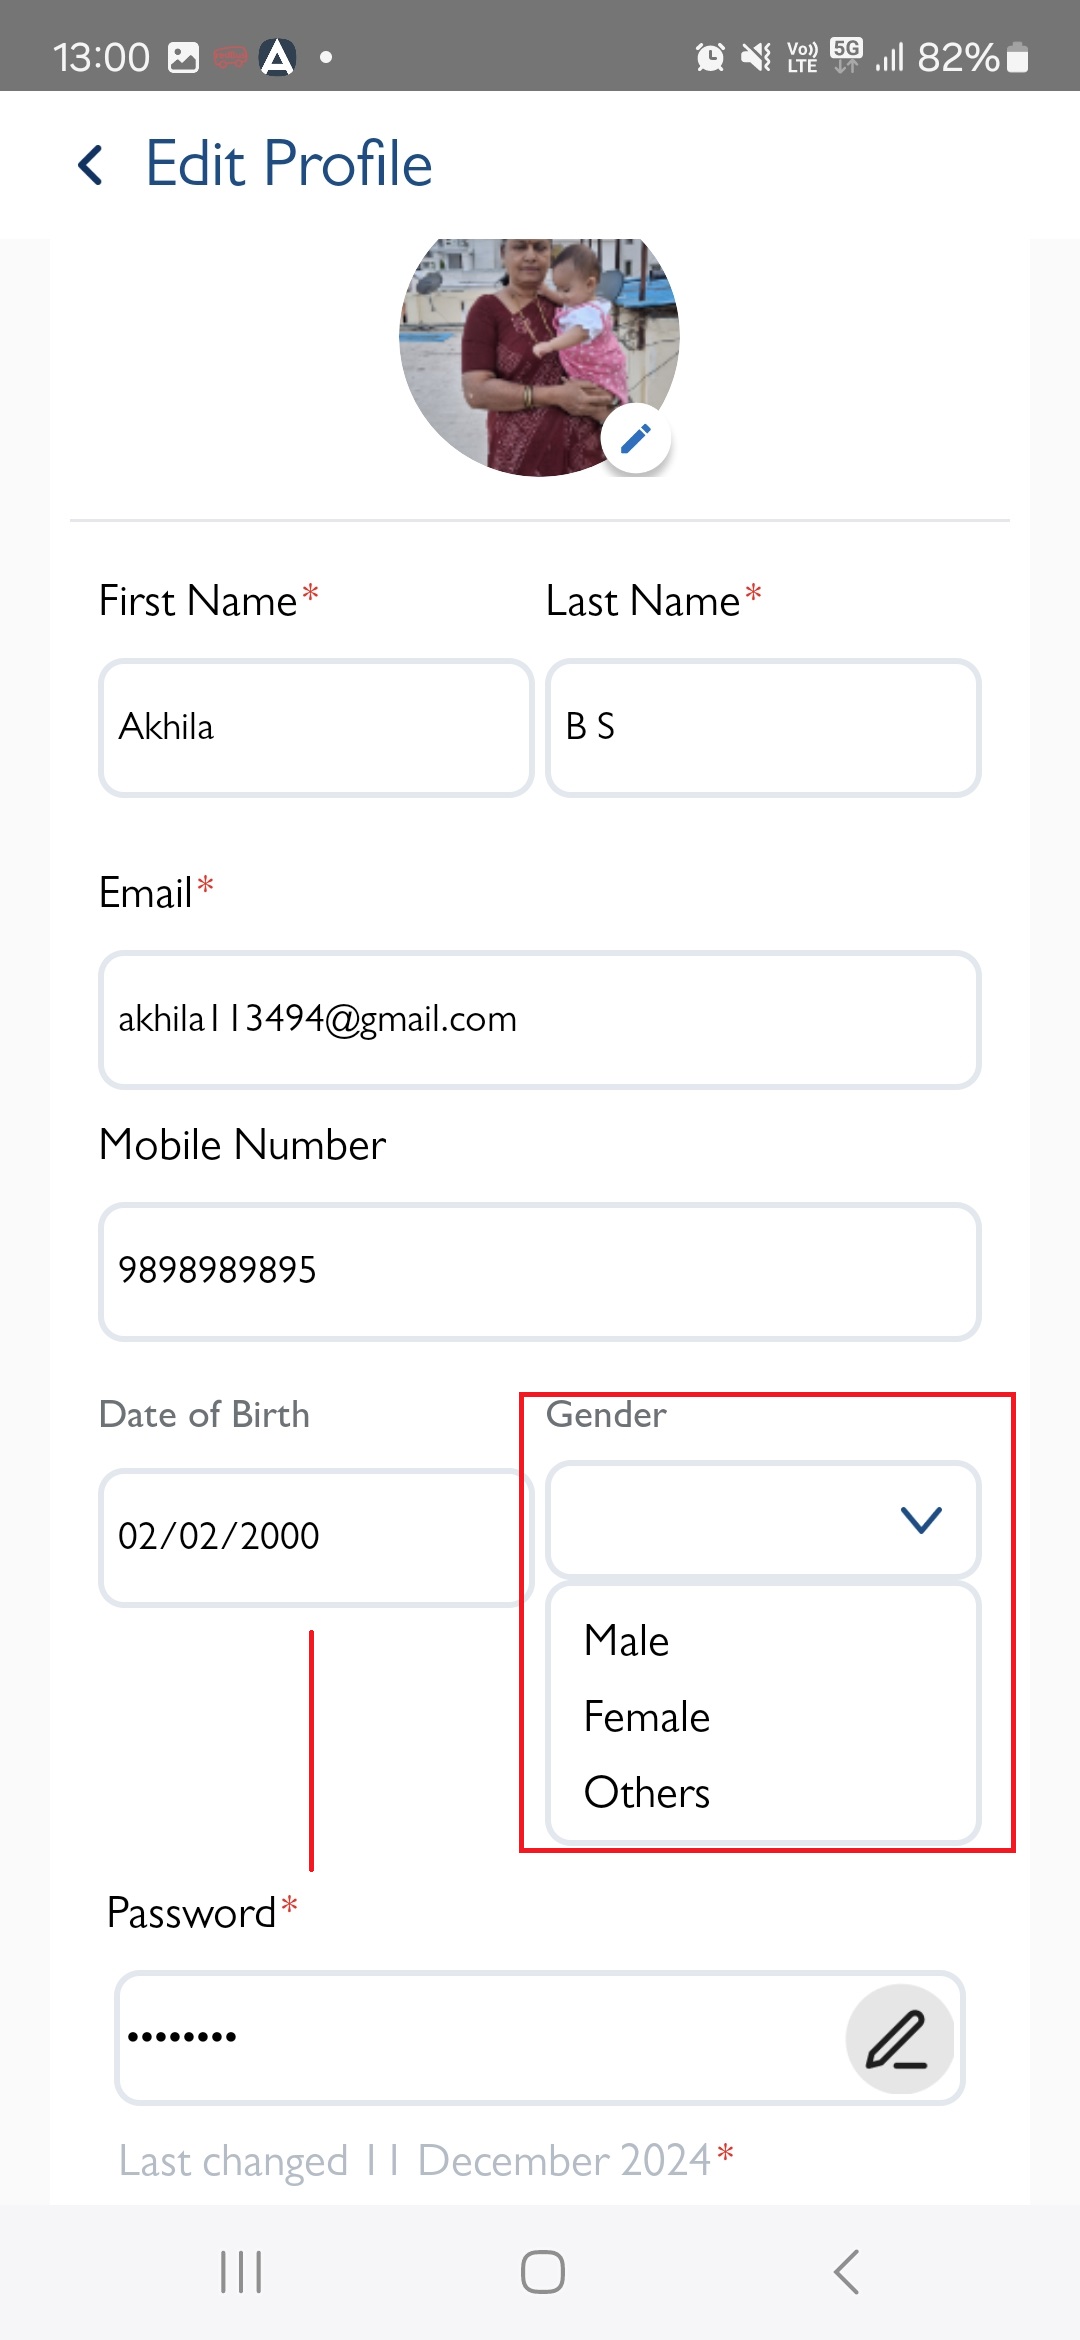Viewport: 1080px width, 2340px height.
Task: Edit the First Name field Akhila
Action: pyautogui.click(x=316, y=727)
